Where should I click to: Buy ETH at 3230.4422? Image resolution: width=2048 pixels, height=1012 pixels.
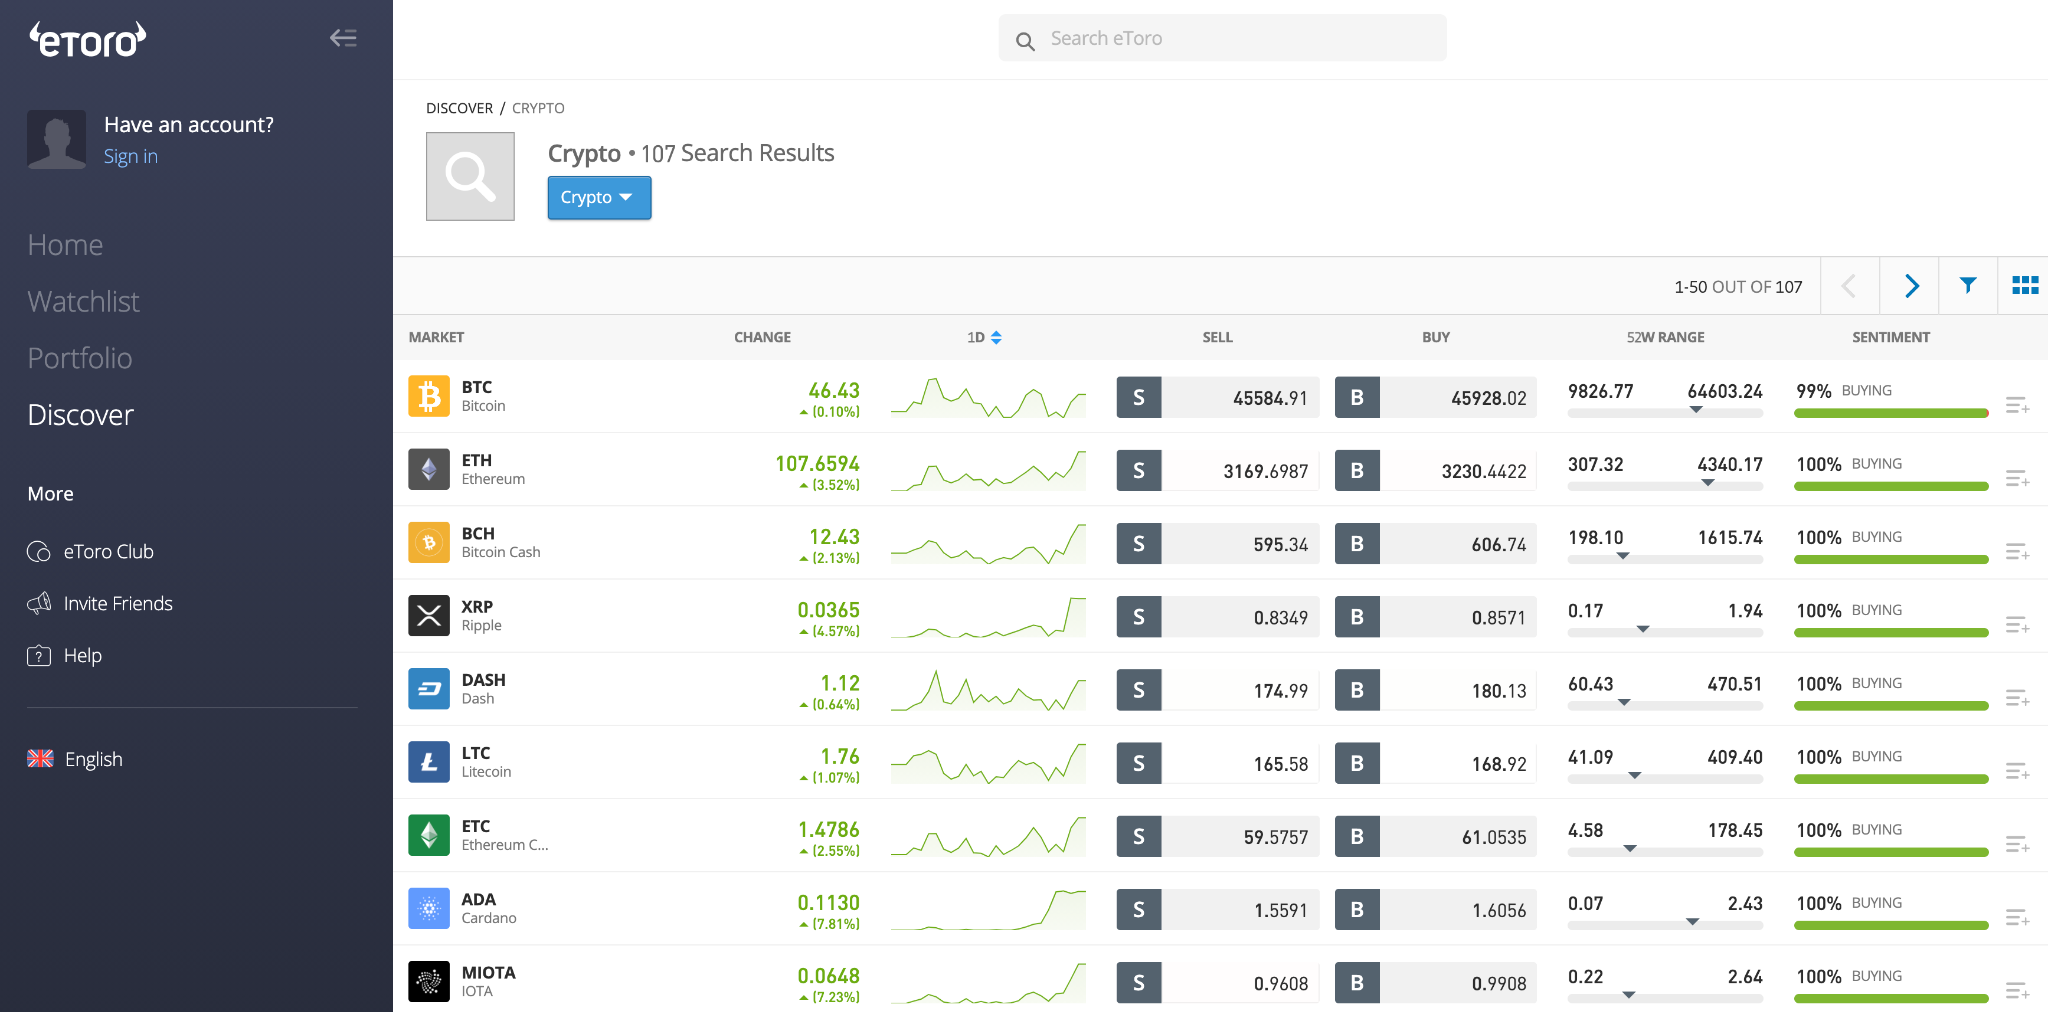pyautogui.click(x=1435, y=470)
